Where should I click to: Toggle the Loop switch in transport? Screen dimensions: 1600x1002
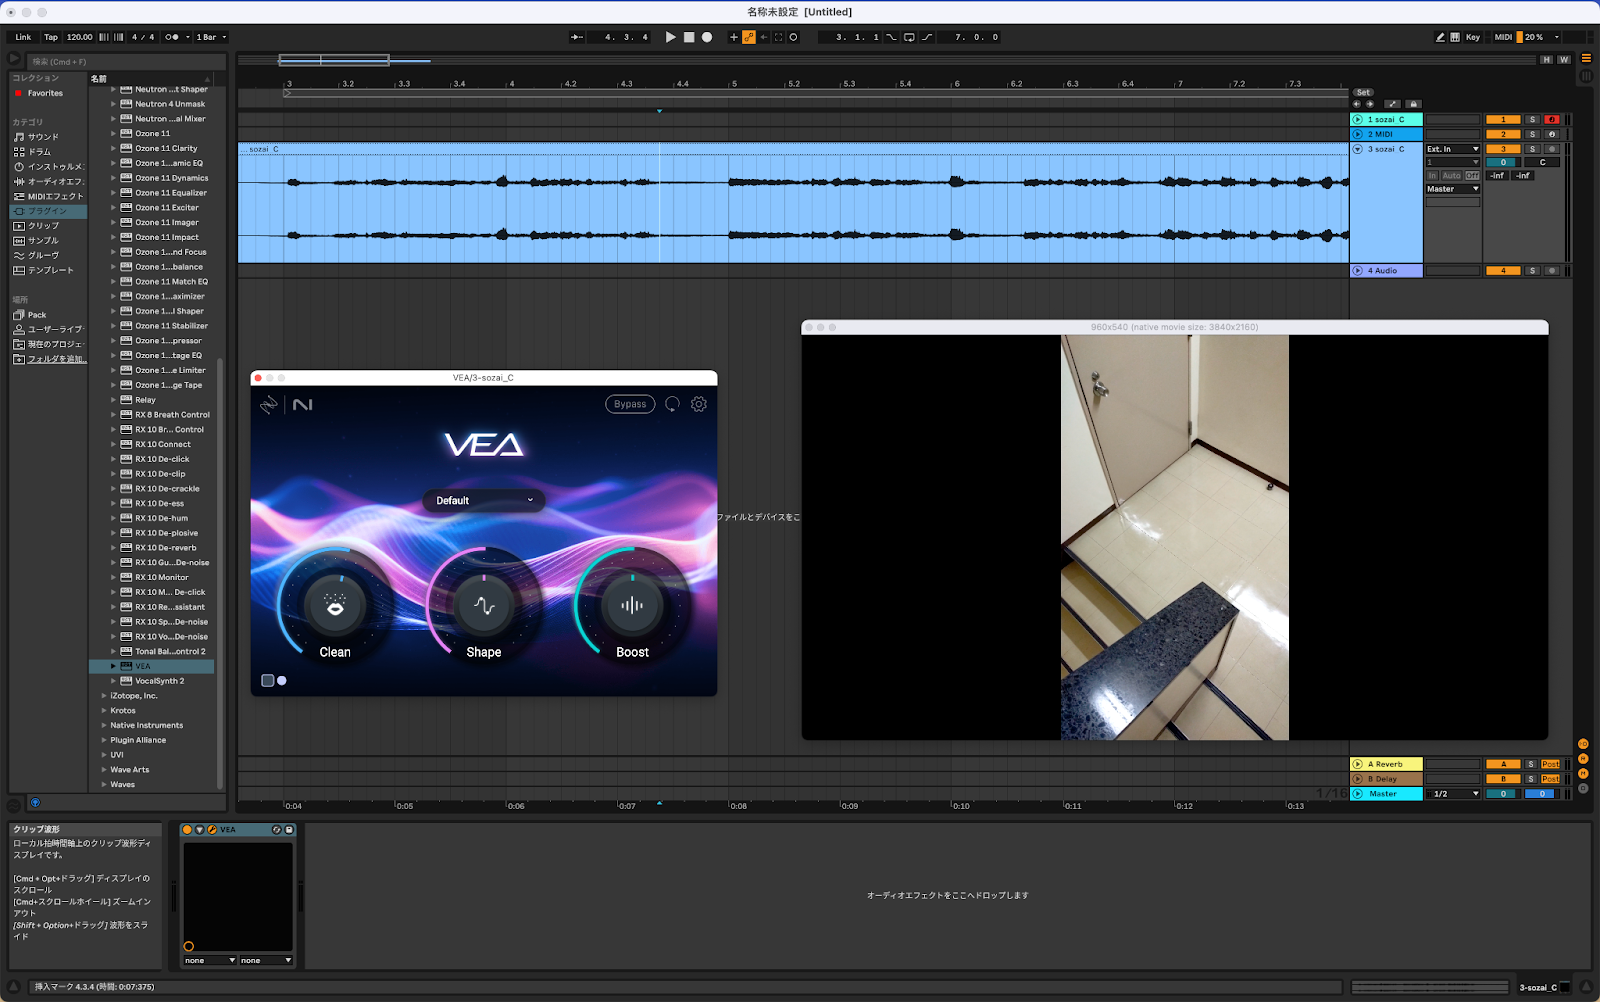909,37
